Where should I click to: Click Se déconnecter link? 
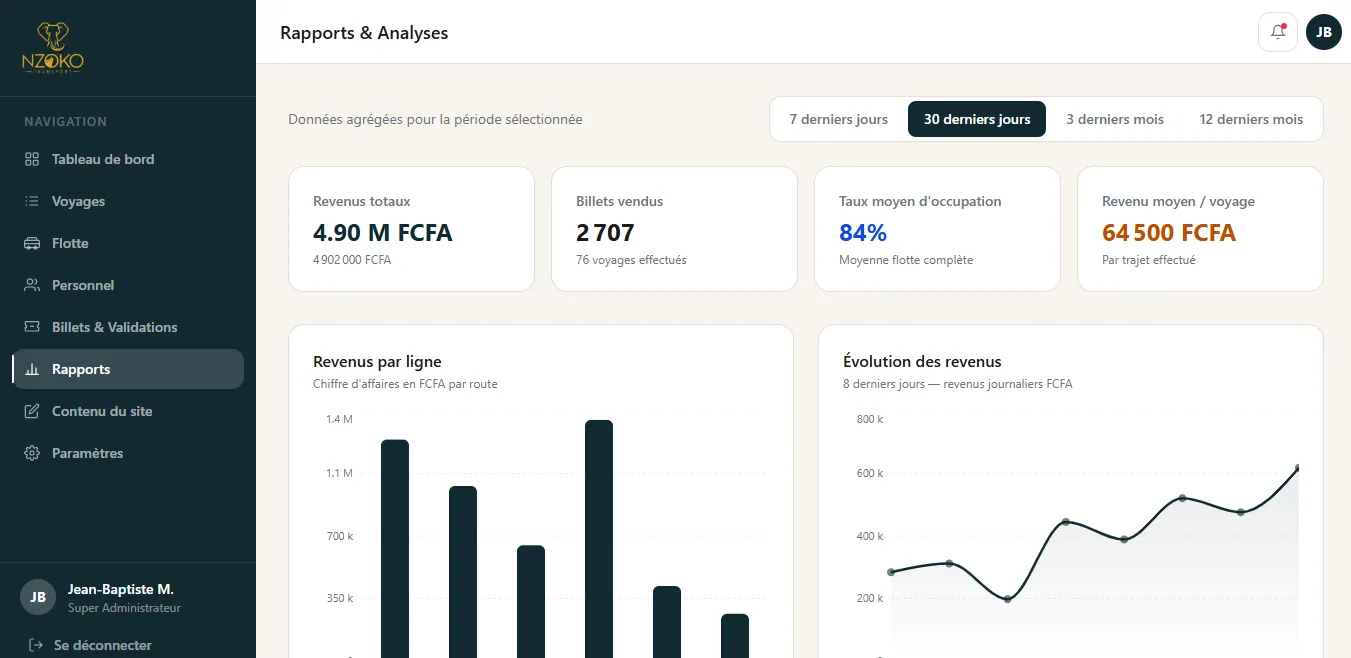102,645
